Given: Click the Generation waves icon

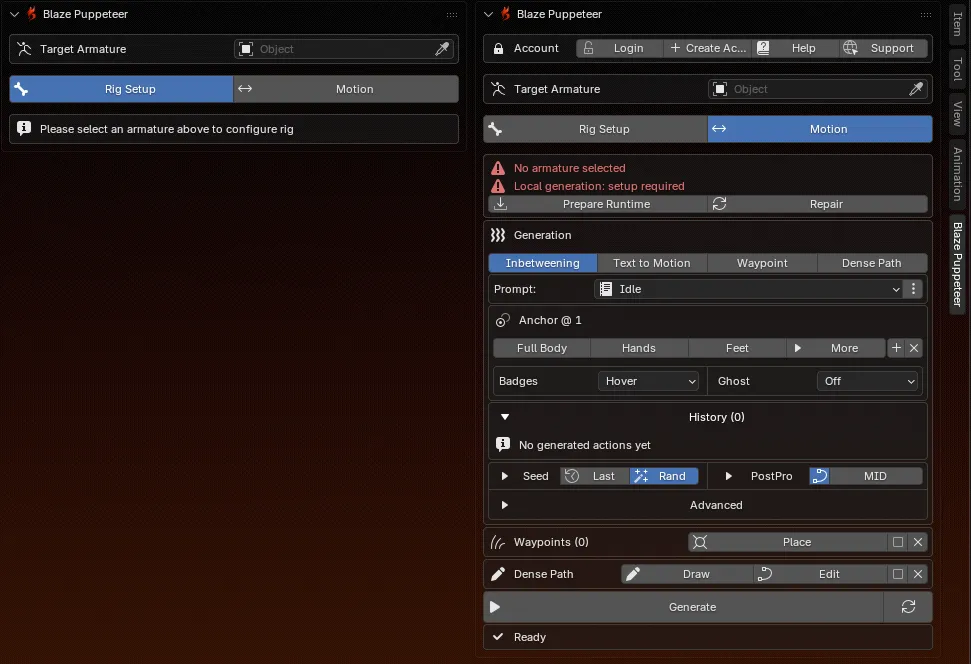Looking at the screenshot, I should click(x=498, y=235).
